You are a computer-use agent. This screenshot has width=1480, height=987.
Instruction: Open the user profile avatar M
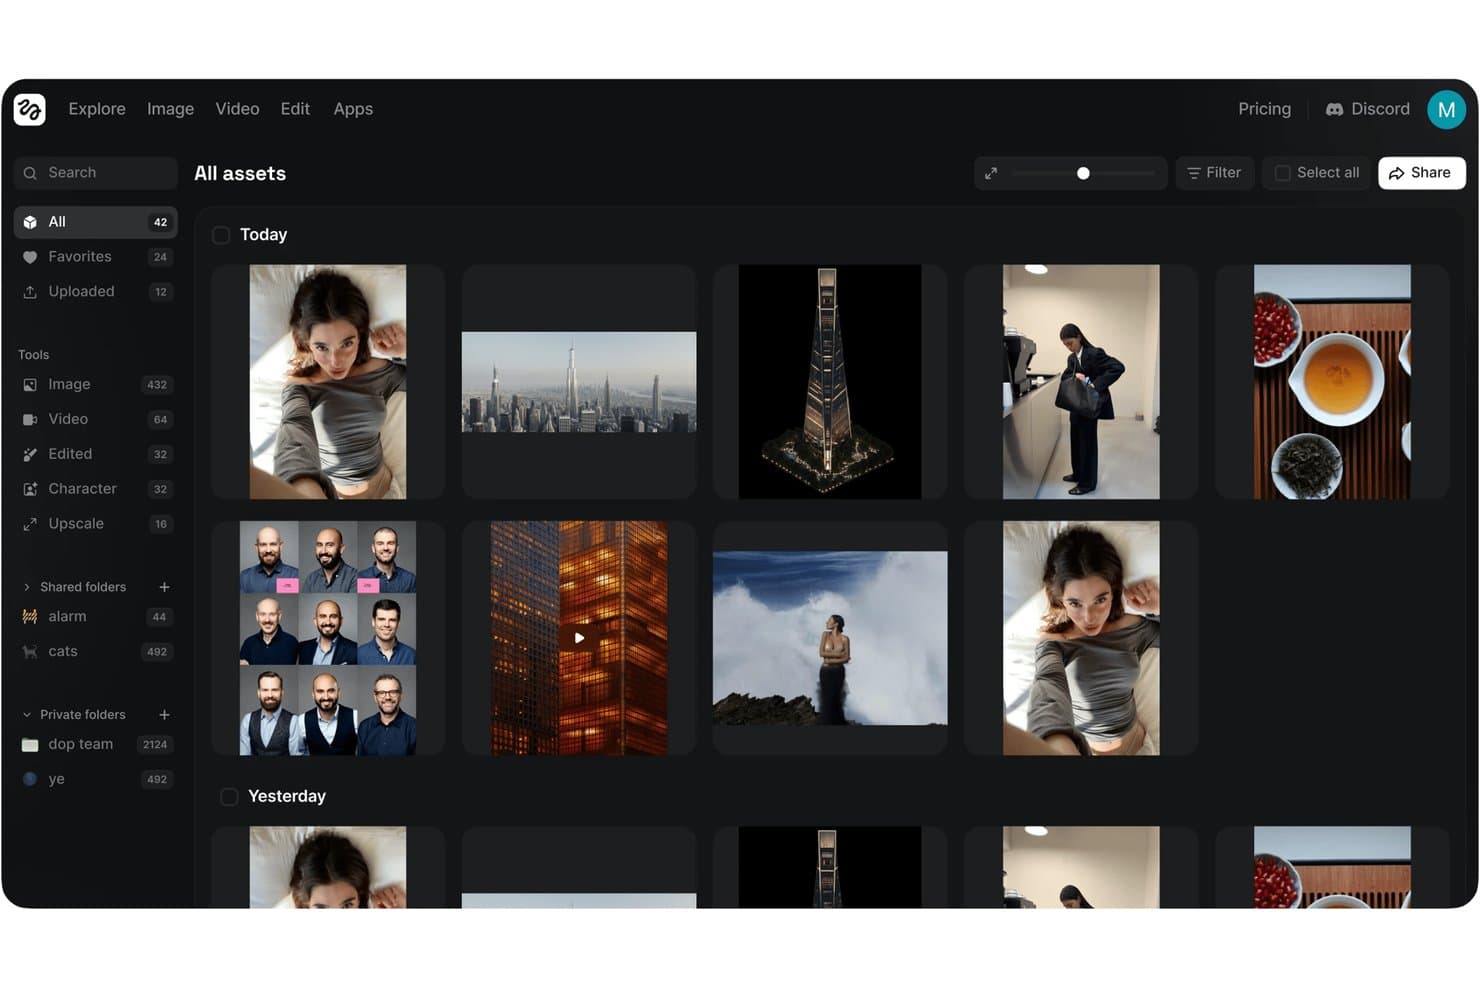[x=1446, y=109]
